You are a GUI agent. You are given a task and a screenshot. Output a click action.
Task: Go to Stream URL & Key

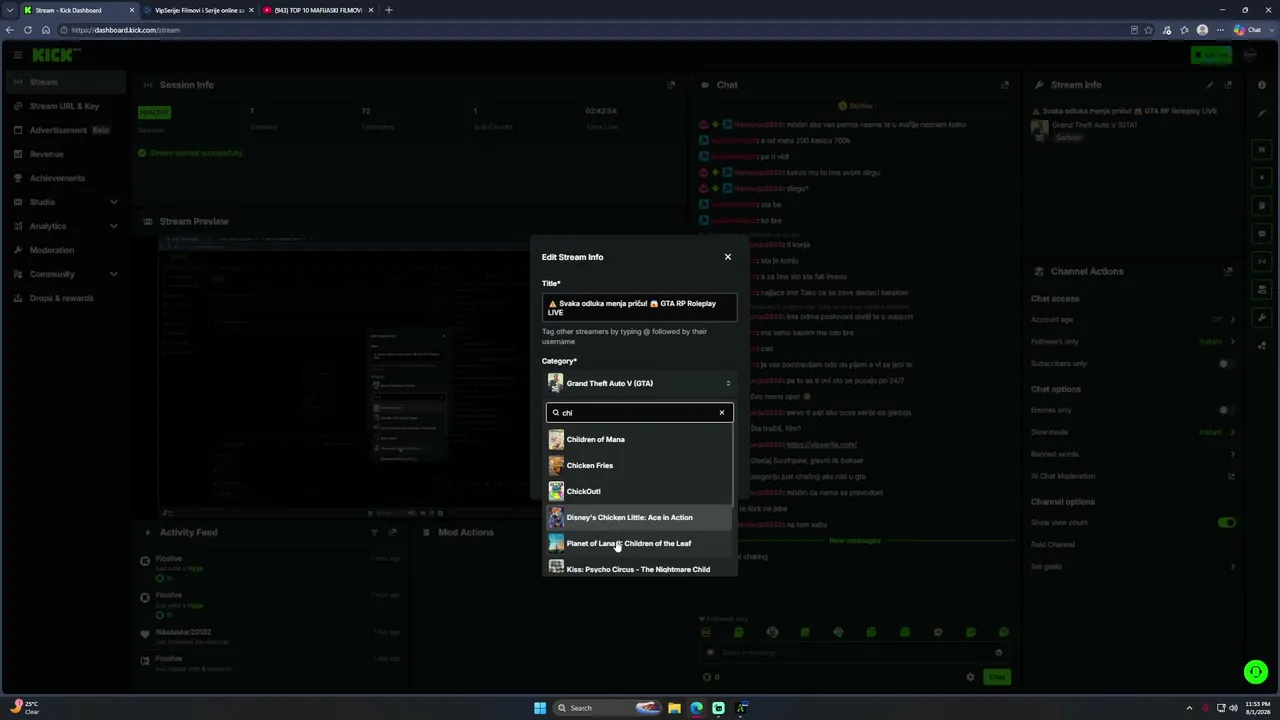[65, 106]
